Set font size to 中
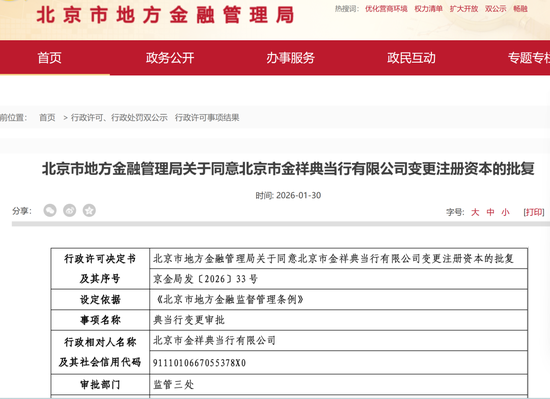This screenshot has width=550, height=399. point(490,212)
